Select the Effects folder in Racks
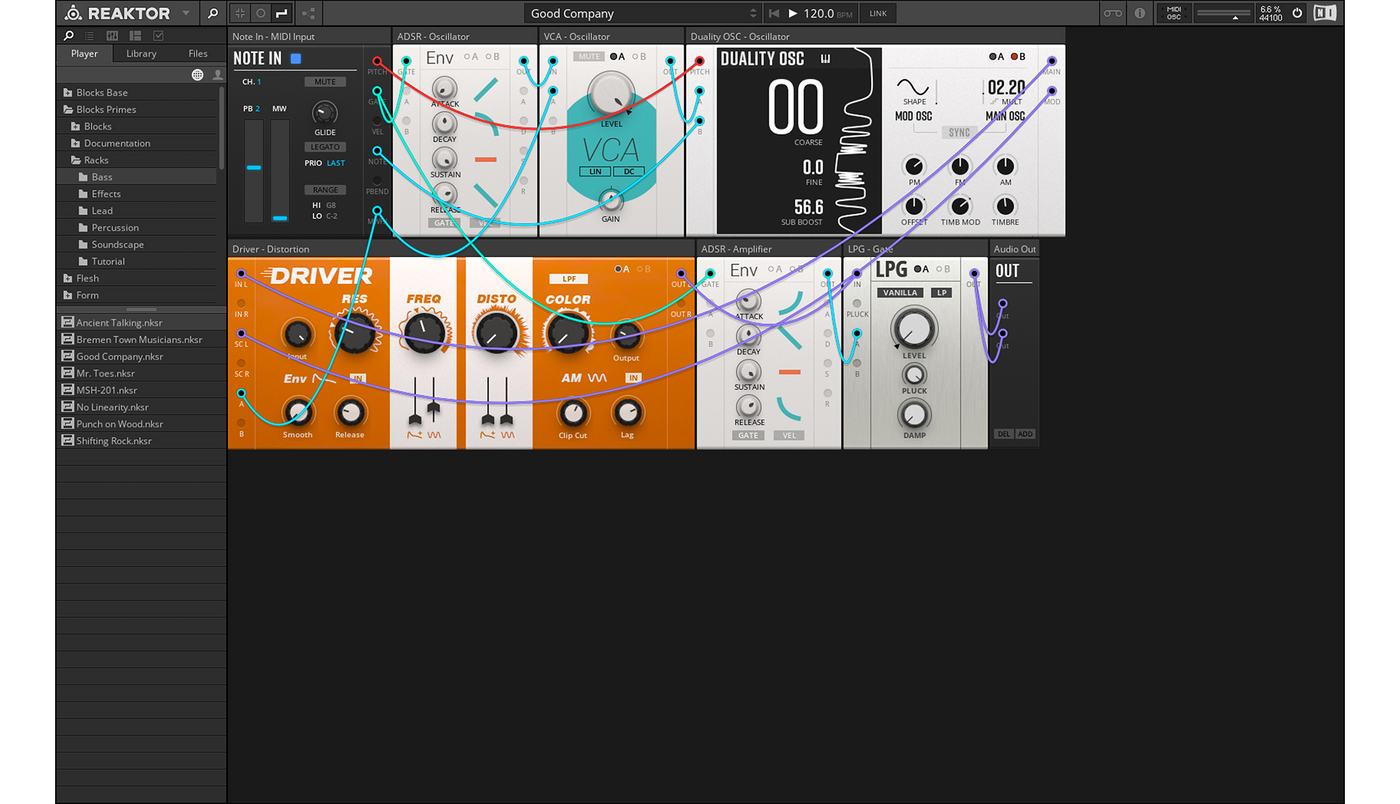1400x804 pixels. click(138, 194)
